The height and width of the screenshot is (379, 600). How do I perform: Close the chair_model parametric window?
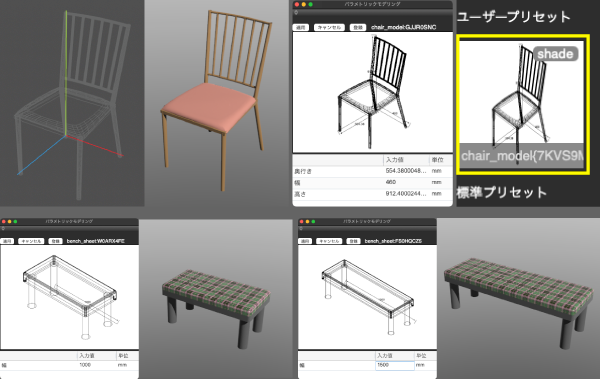[x=297, y=4]
